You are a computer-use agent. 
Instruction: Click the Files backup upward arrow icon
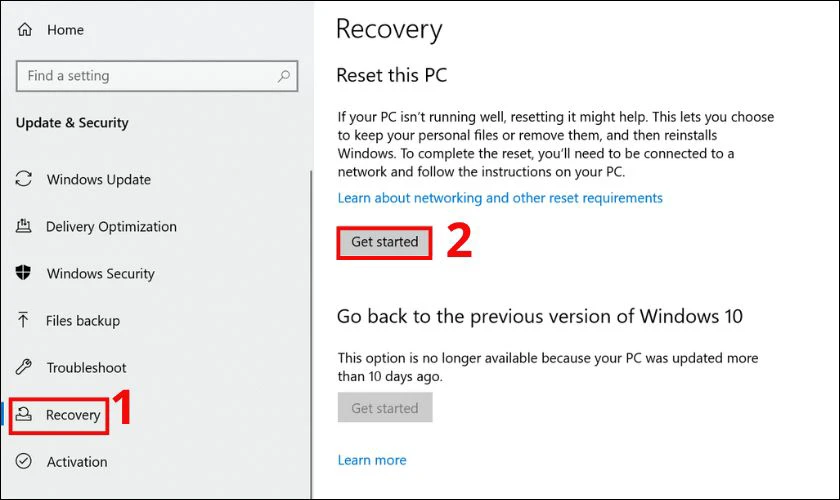tap(25, 321)
